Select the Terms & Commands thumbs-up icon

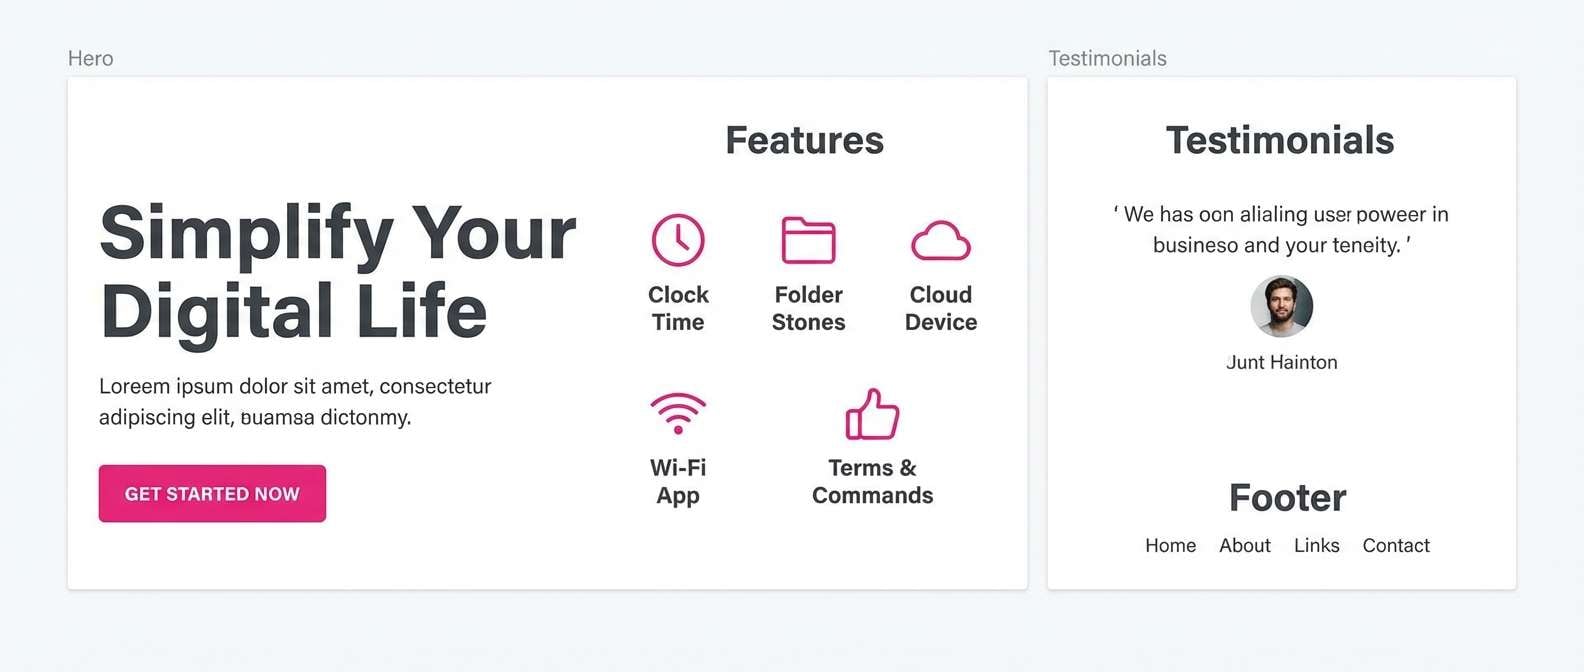point(872,414)
